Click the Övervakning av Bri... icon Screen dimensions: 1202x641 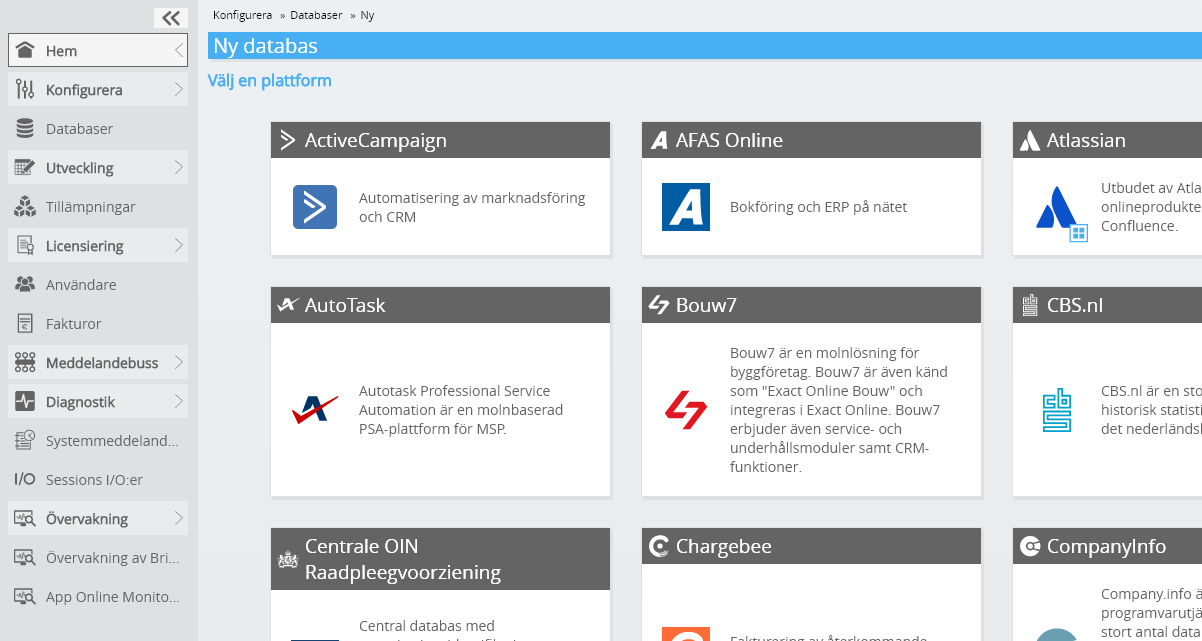(26, 557)
